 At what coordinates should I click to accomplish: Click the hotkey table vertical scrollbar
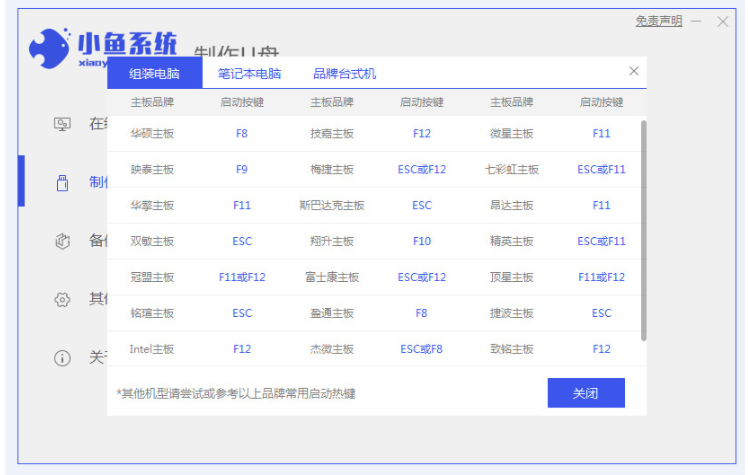click(x=643, y=230)
